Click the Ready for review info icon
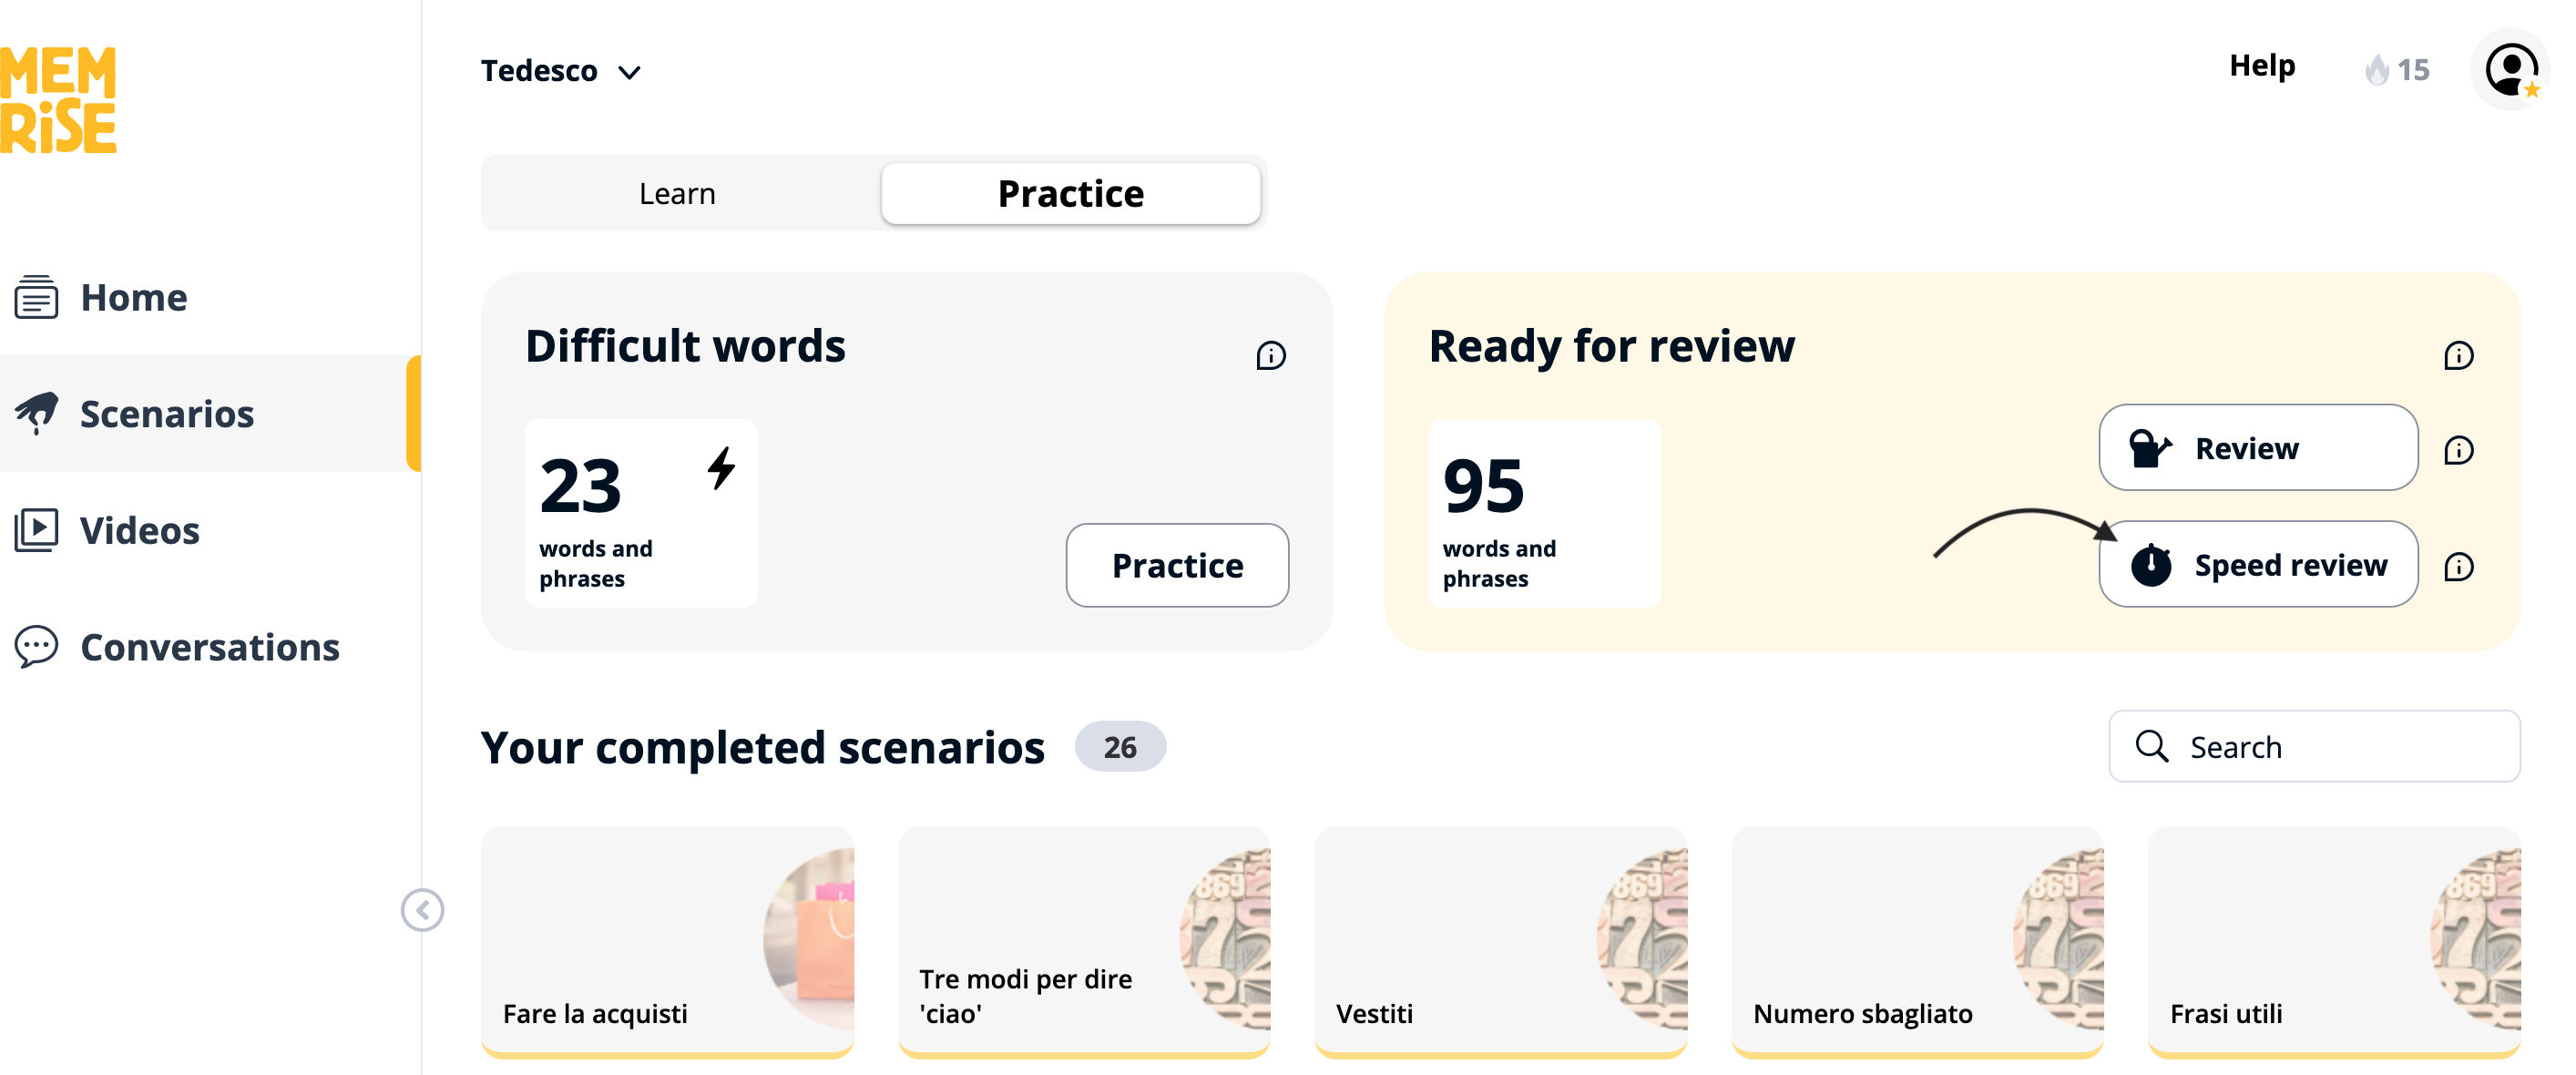Image resolution: width=2576 pixels, height=1075 pixels. (x=2460, y=355)
